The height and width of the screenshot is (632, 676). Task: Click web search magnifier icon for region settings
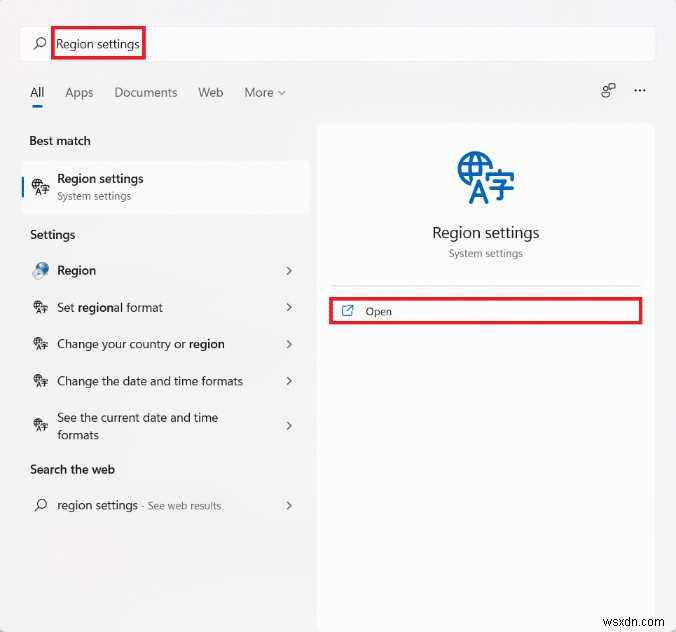pos(41,505)
